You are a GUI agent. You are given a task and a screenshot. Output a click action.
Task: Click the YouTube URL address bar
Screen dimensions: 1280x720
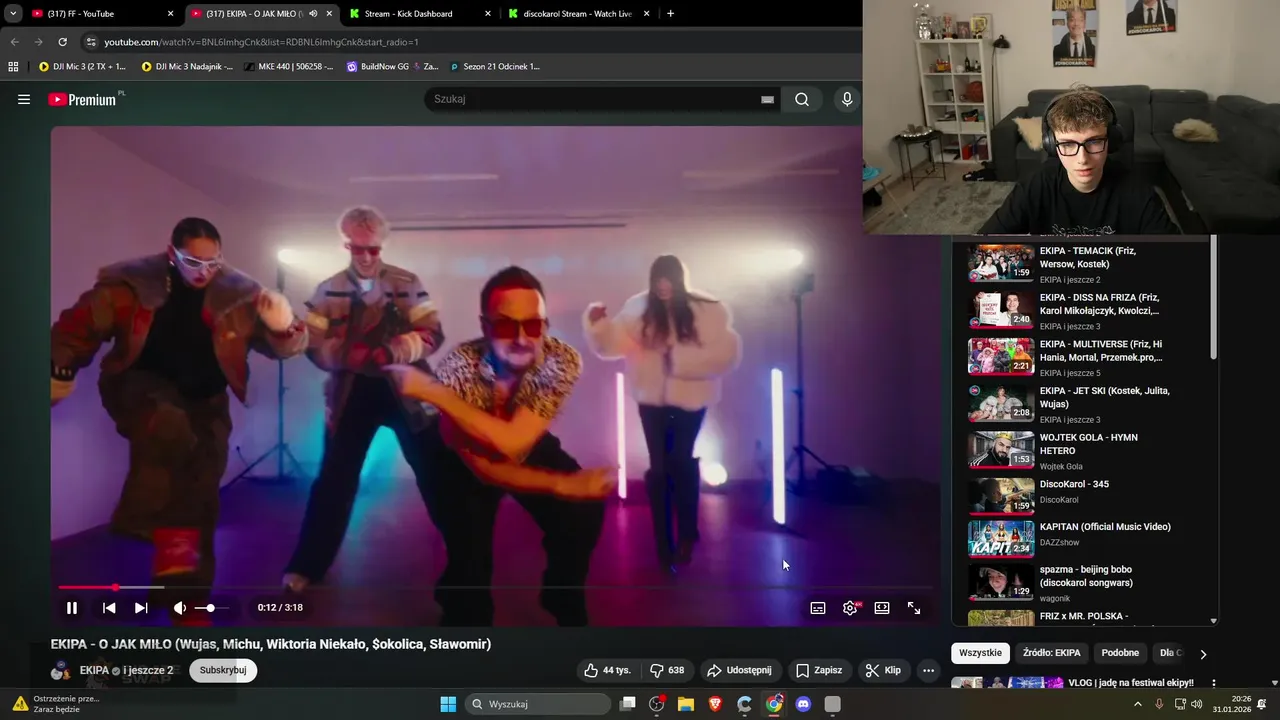(262, 42)
